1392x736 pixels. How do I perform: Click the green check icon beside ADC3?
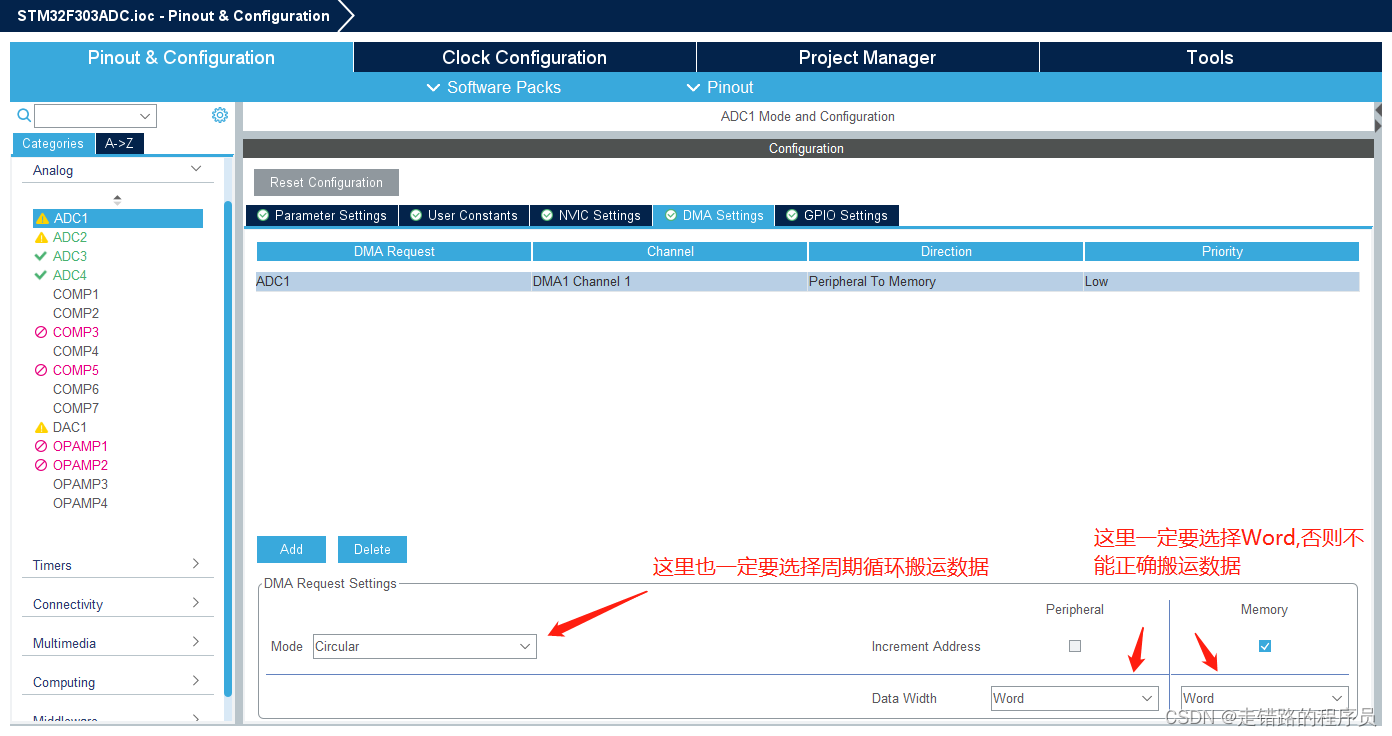(x=41, y=256)
